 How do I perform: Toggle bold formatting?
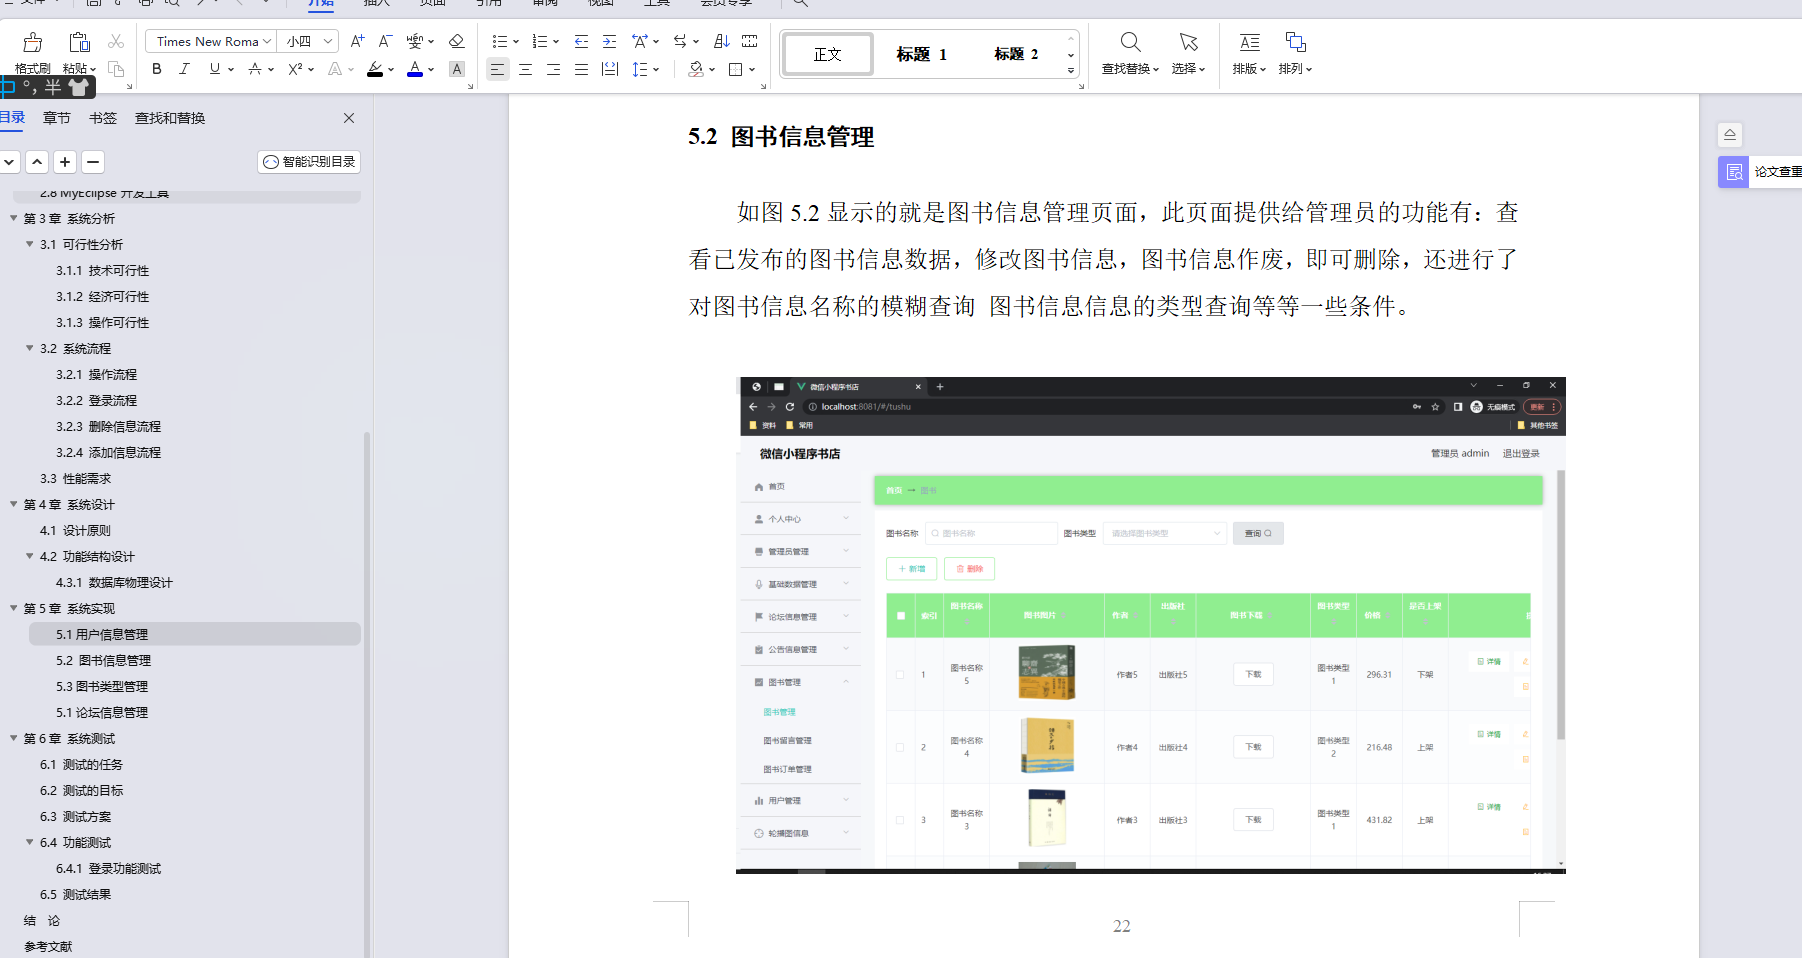156,69
